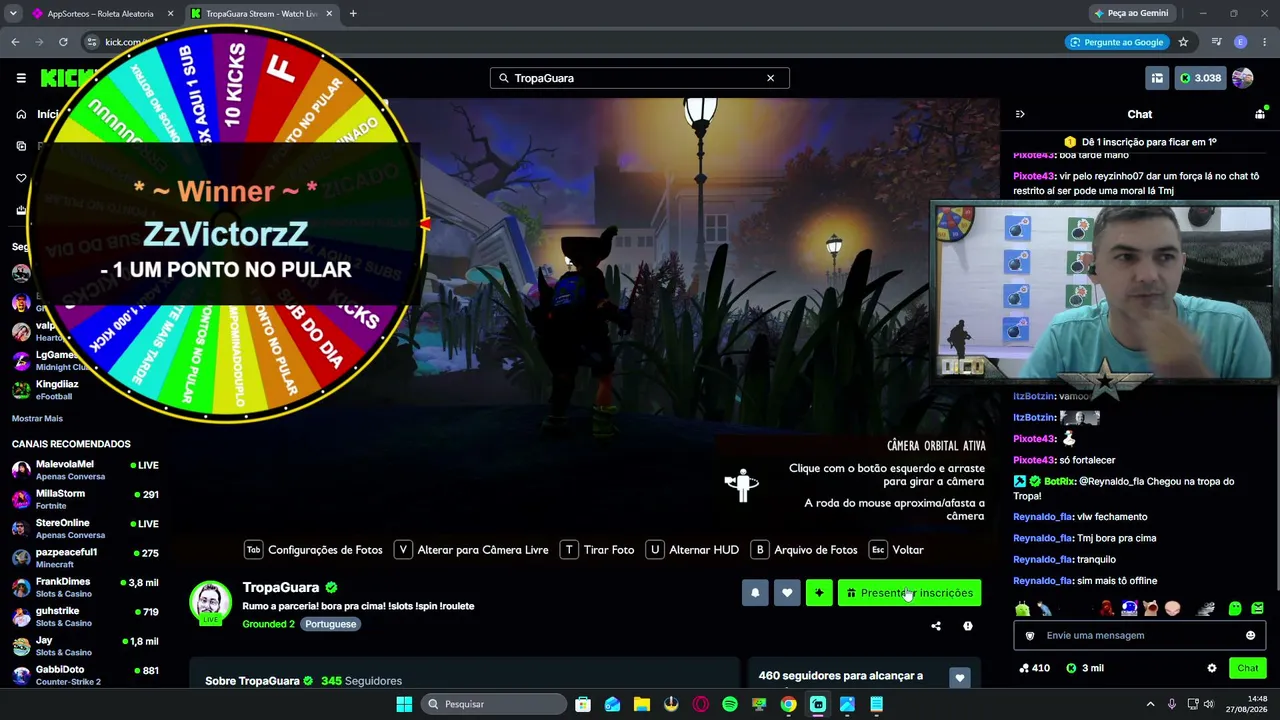Click the 'Peça ao Gemini' button
Screen dimensions: 1280x720
tap(1131, 13)
